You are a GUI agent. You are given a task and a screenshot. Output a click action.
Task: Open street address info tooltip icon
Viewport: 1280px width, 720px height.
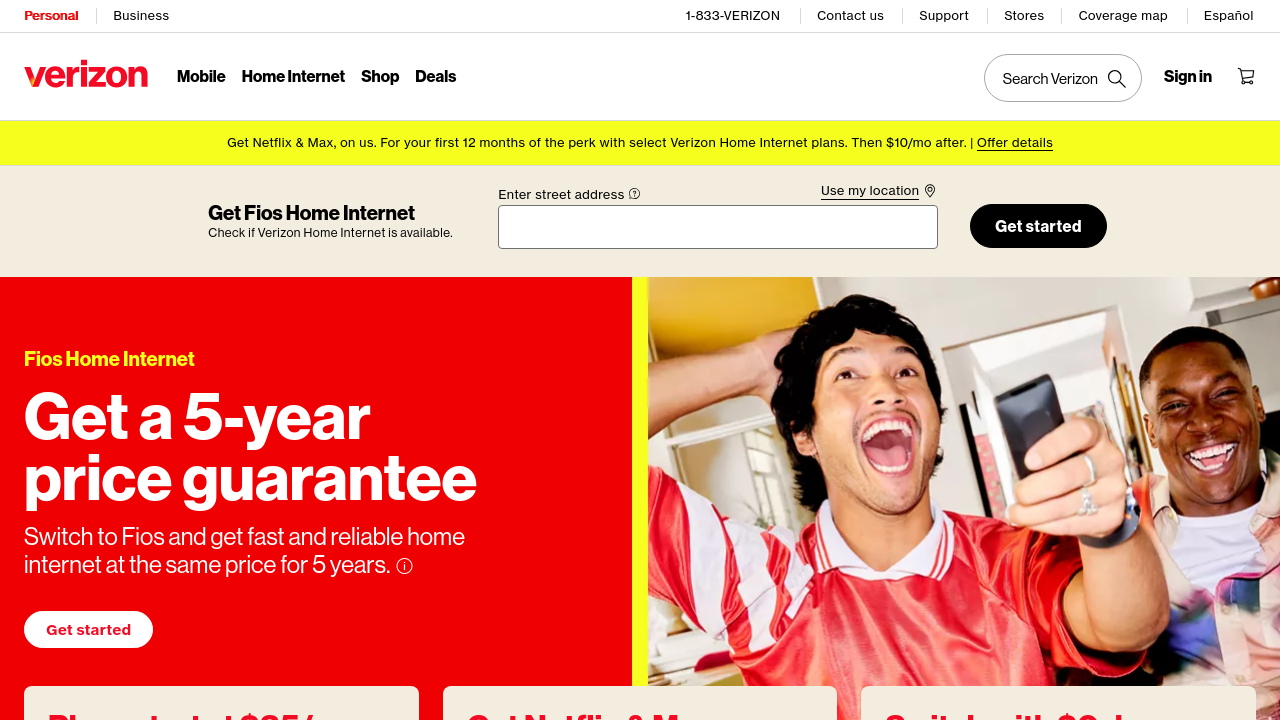tap(634, 194)
